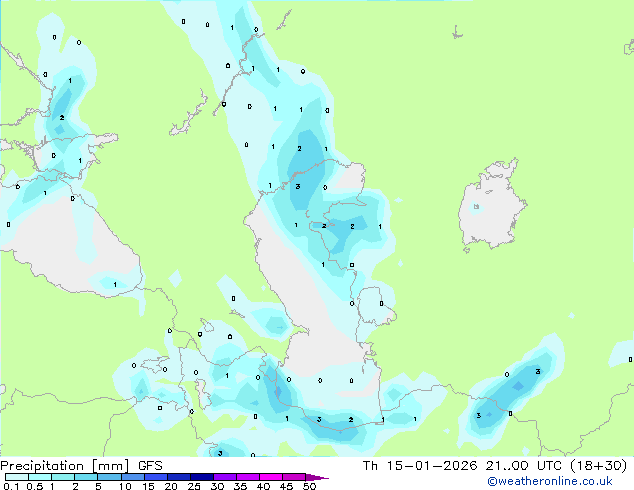
Task: Pick the 5–10 mm legend swatch
Action: tap(109, 477)
